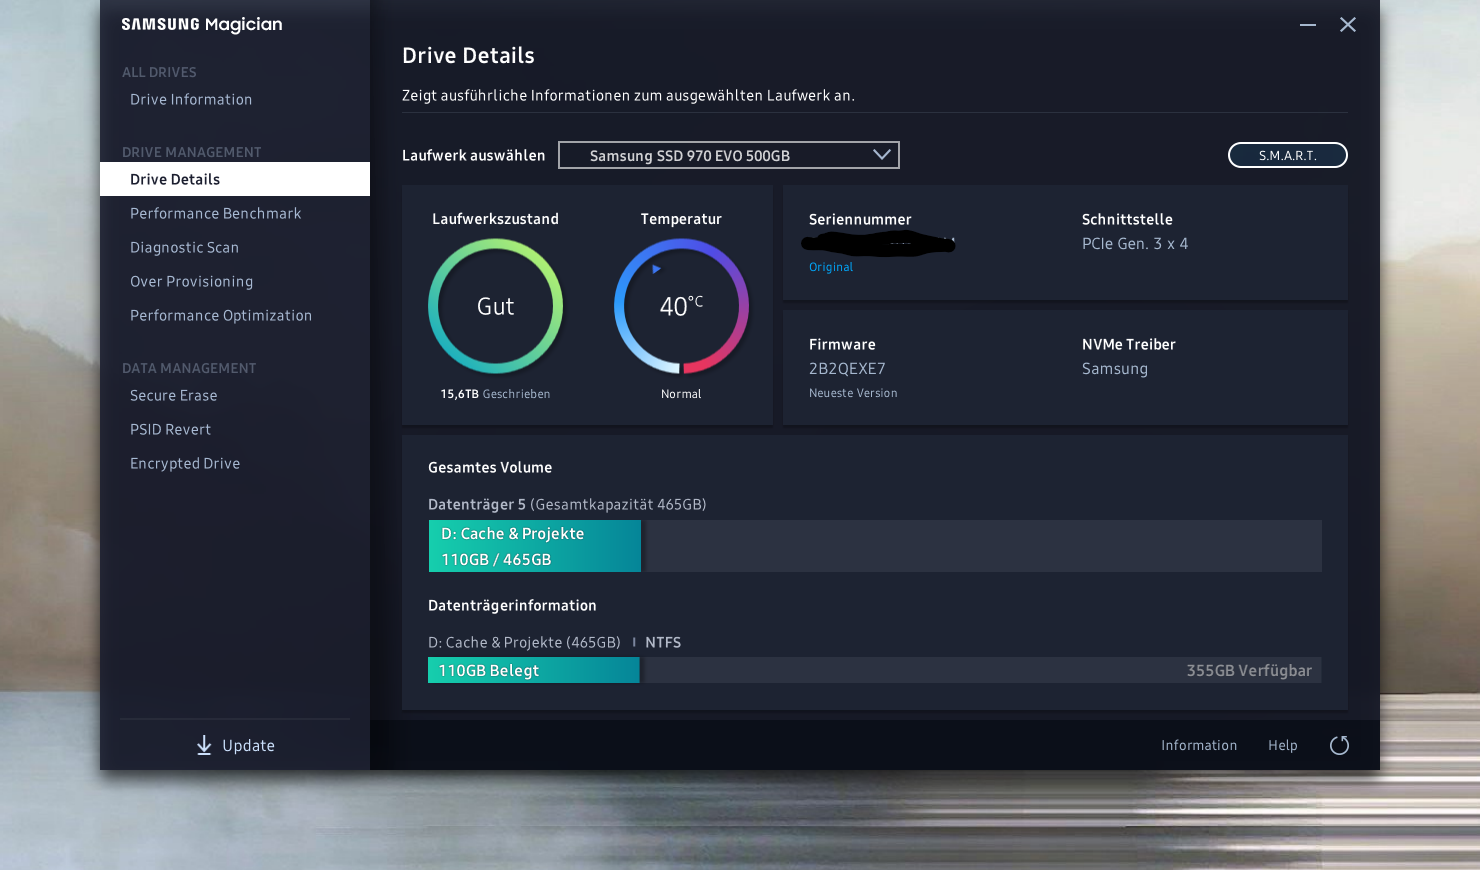Click the Update download arrow icon
1480x870 pixels.
tap(204, 745)
